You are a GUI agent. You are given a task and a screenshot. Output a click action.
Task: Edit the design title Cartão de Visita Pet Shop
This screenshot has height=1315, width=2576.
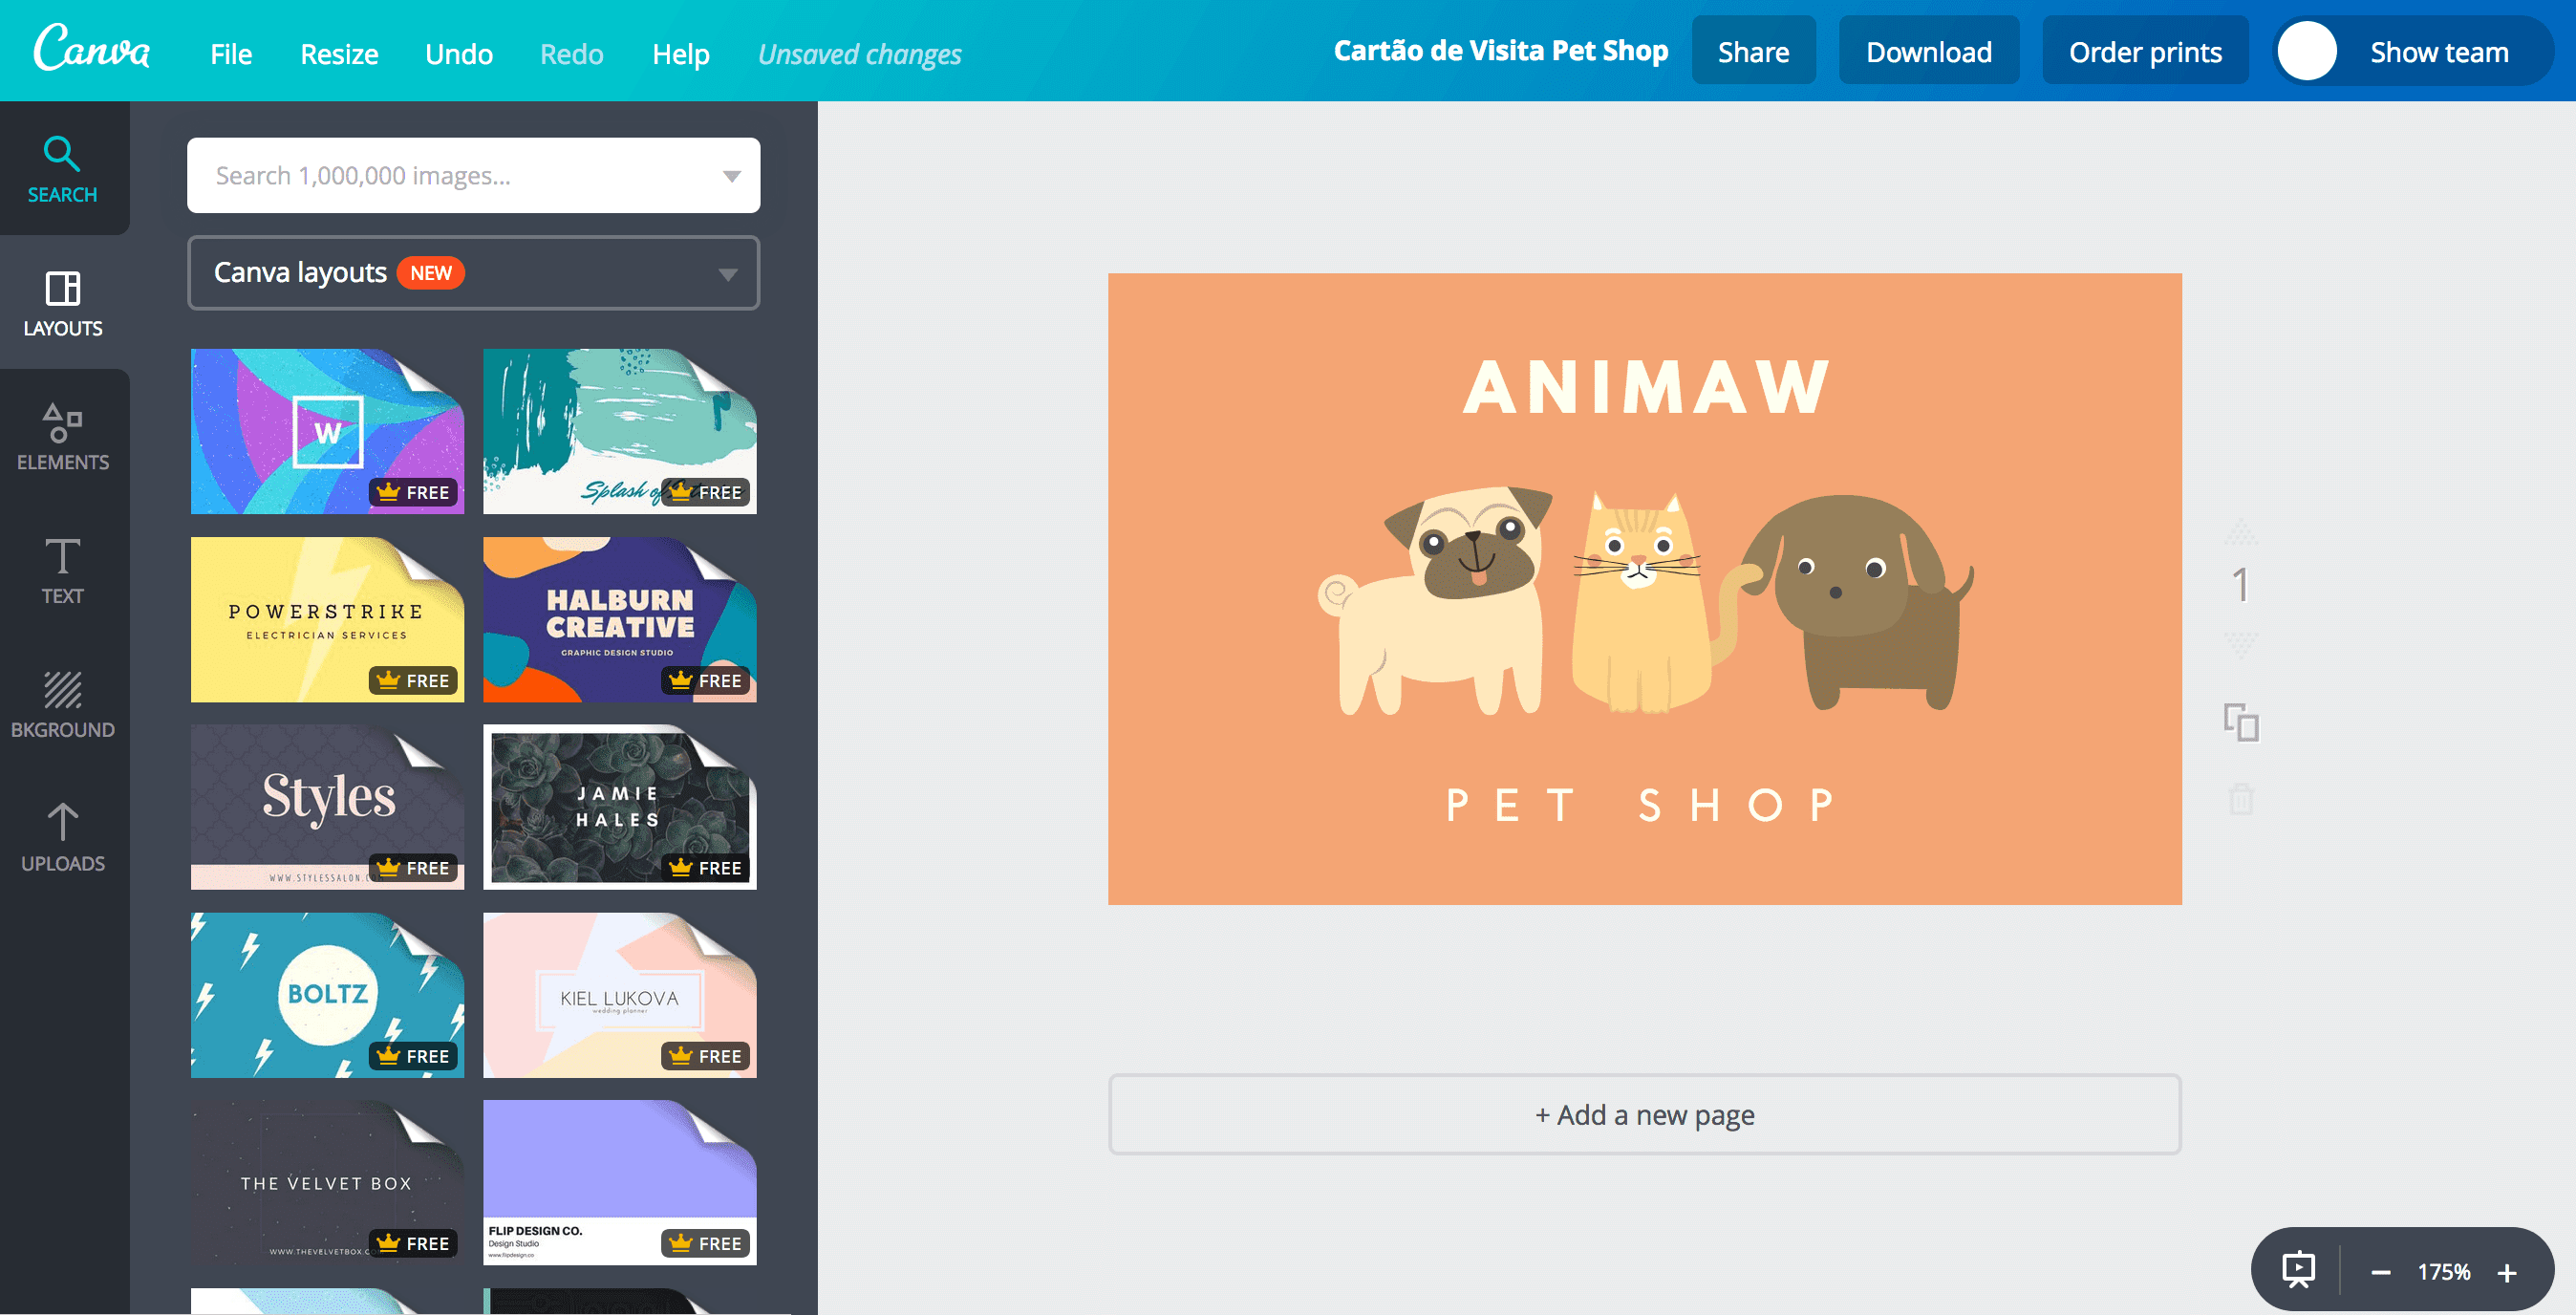tap(1500, 50)
